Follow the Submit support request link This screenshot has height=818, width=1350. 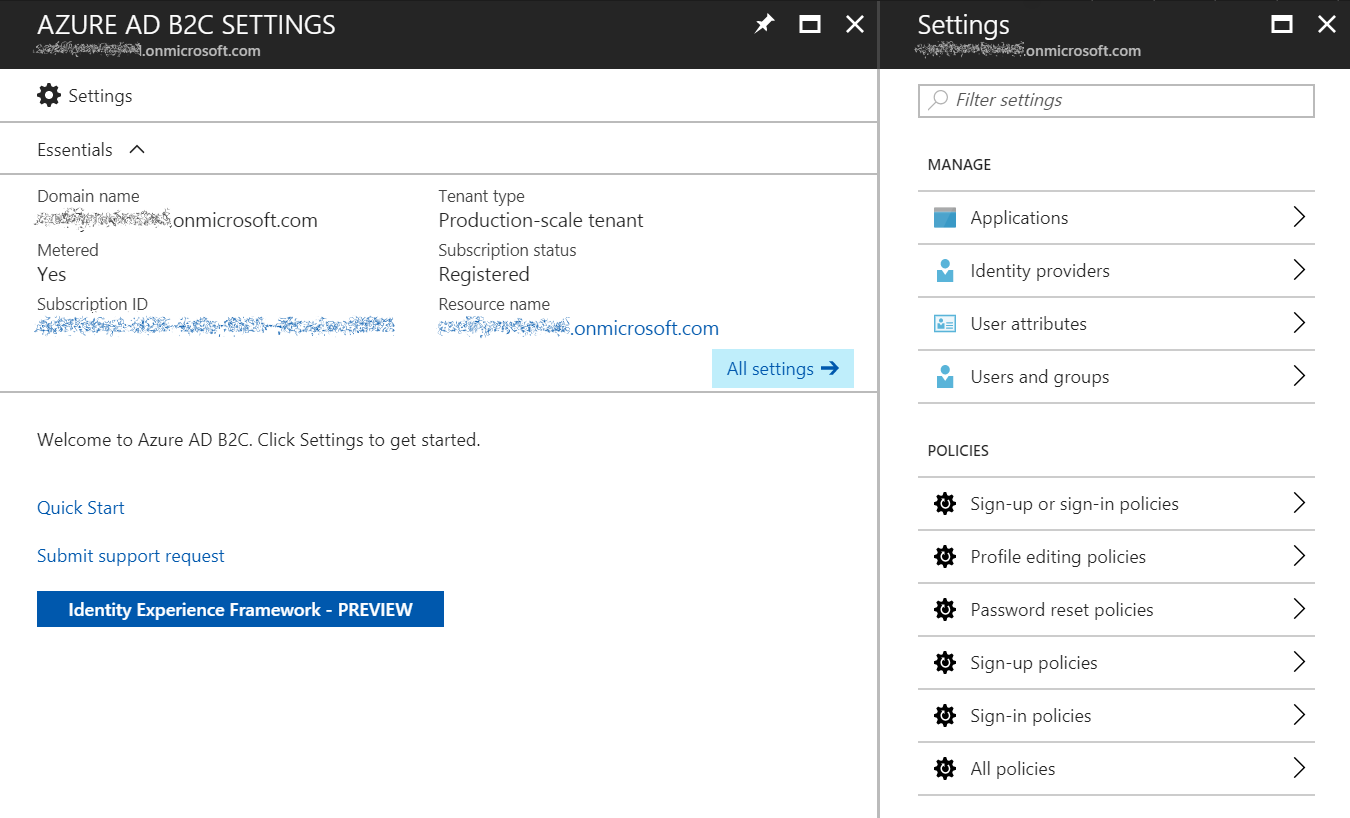click(131, 556)
